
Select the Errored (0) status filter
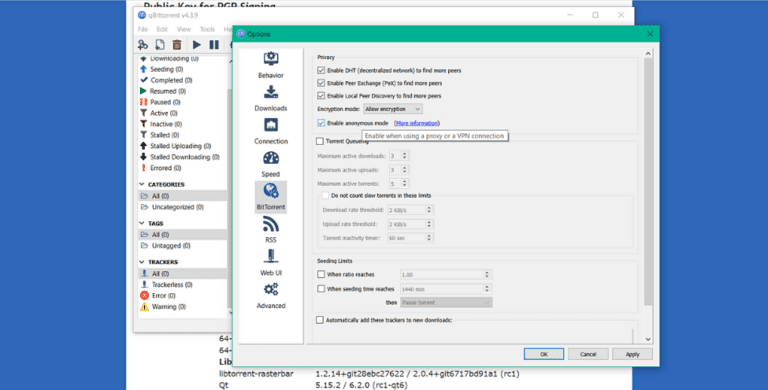point(161,168)
